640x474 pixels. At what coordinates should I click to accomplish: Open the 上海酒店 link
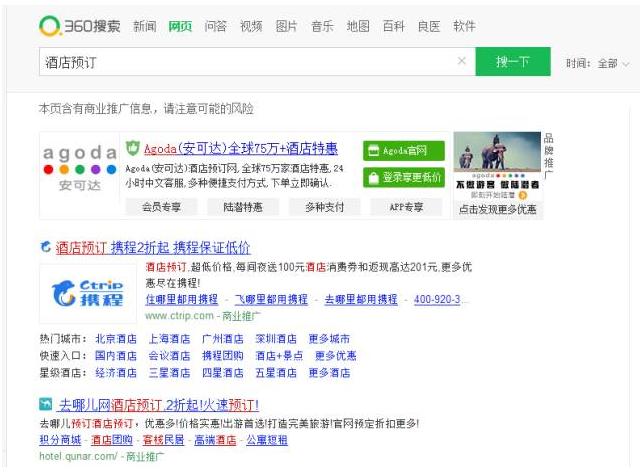169,339
